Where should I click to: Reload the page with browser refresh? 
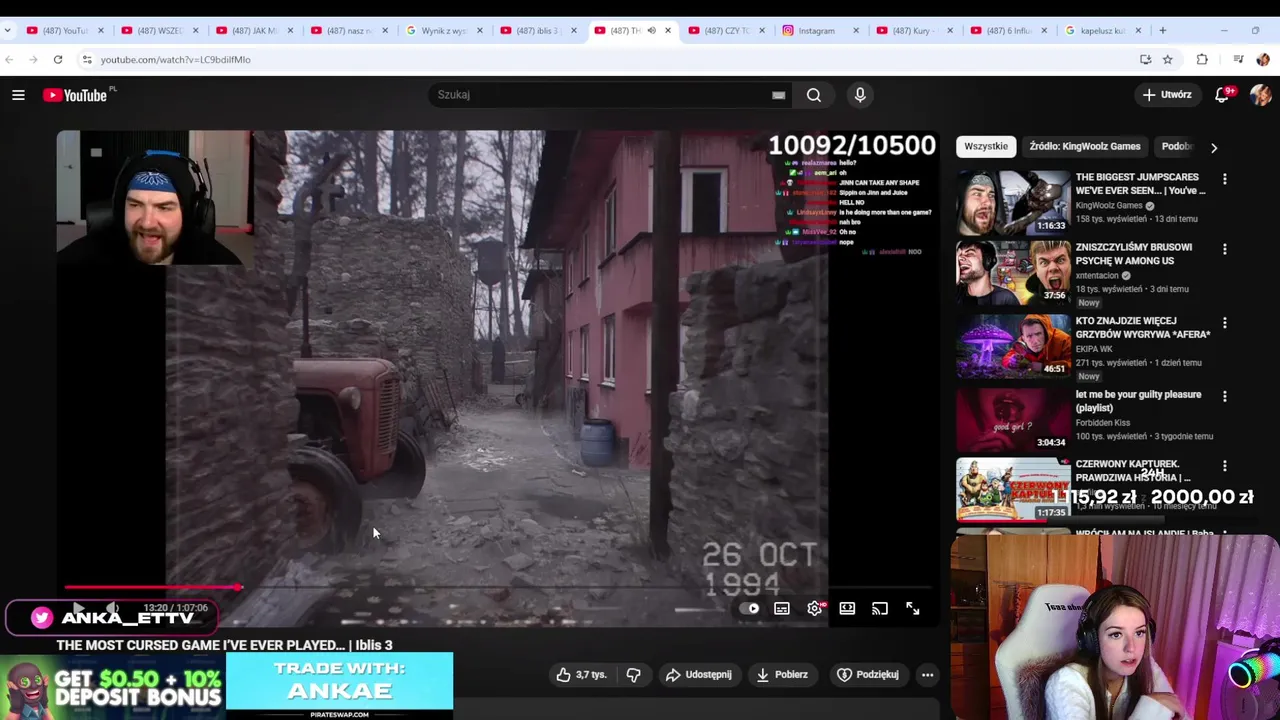point(58,60)
